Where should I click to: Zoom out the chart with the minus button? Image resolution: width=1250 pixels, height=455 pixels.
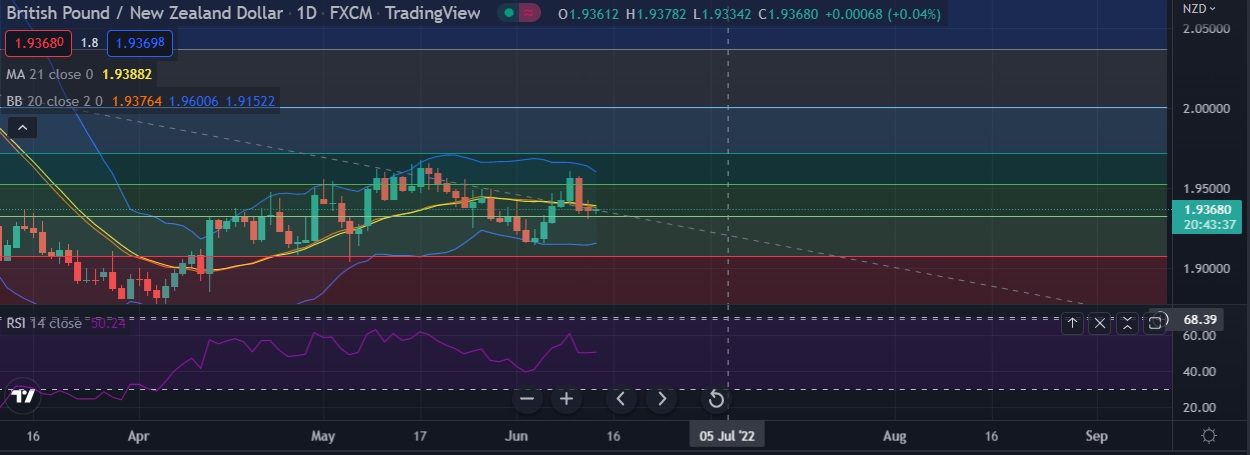[527, 399]
